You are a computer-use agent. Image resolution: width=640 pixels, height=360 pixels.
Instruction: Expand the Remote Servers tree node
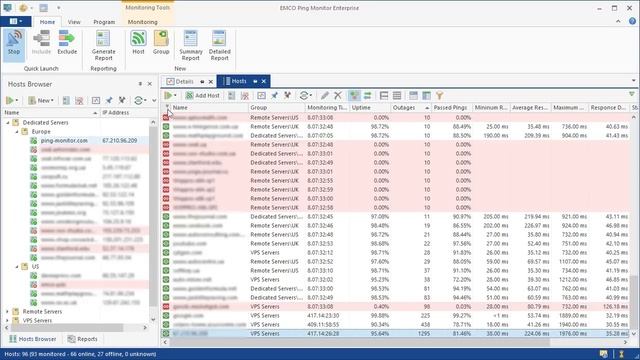pyautogui.click(x=7, y=311)
